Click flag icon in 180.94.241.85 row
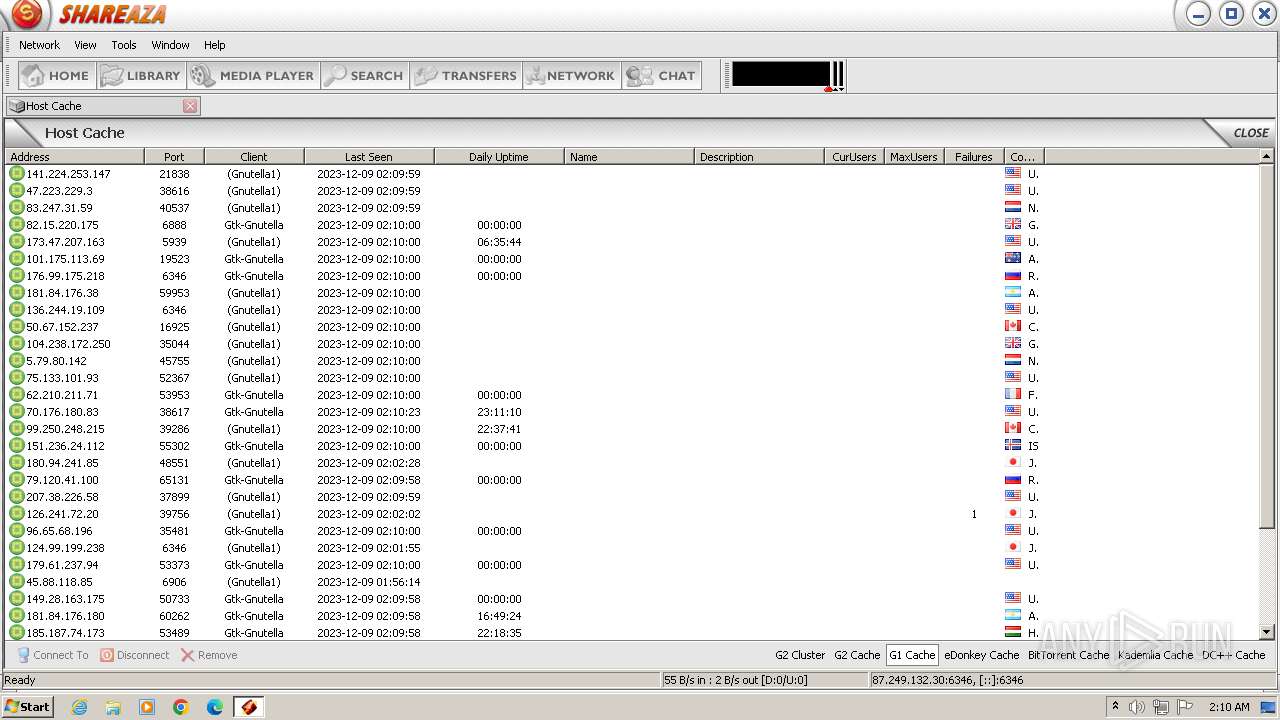 click(1013, 462)
